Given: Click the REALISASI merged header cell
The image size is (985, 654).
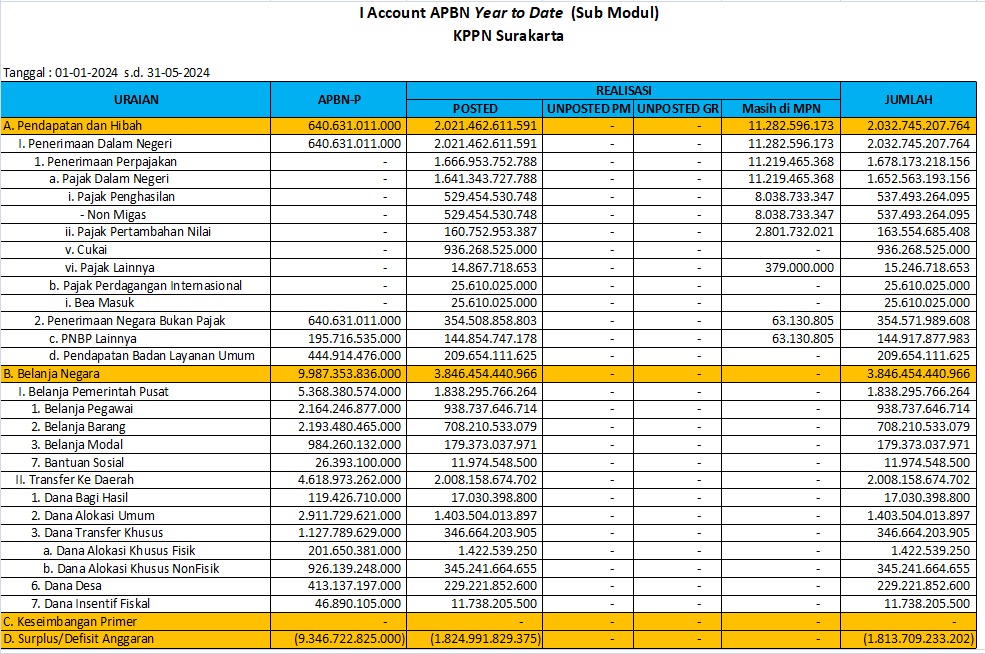Looking at the screenshot, I should click(x=623, y=90).
